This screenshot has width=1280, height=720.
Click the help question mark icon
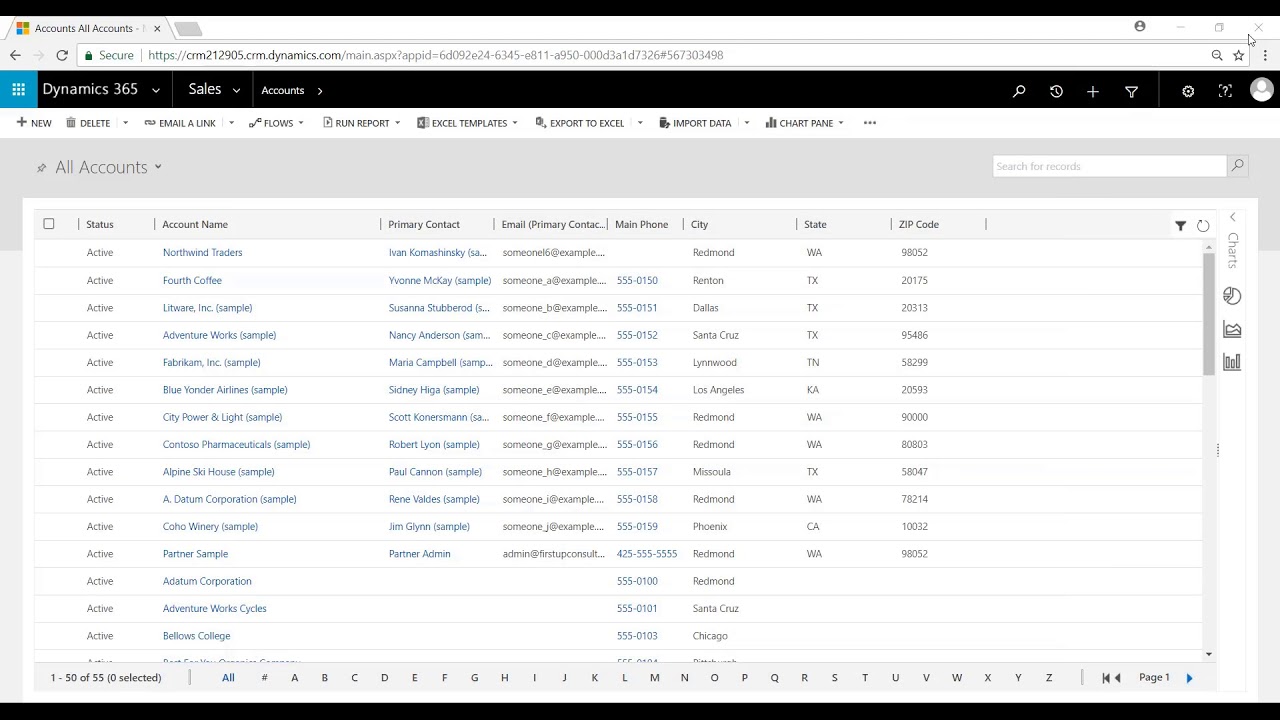(1225, 91)
